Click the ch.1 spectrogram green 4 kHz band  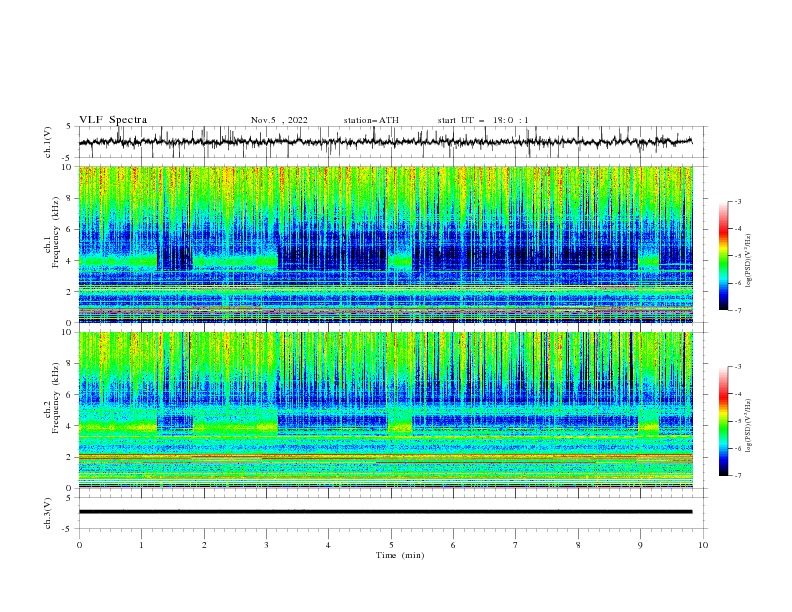point(119,261)
